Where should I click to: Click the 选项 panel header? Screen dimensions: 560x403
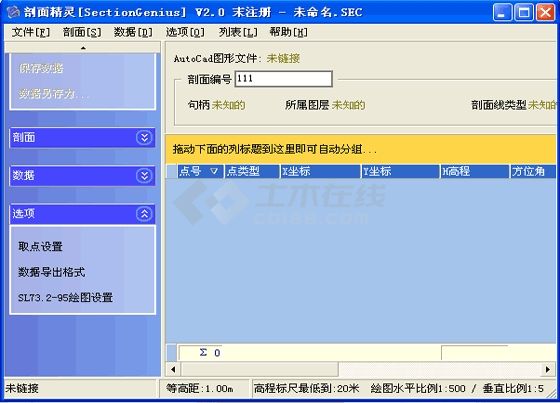pos(82,214)
